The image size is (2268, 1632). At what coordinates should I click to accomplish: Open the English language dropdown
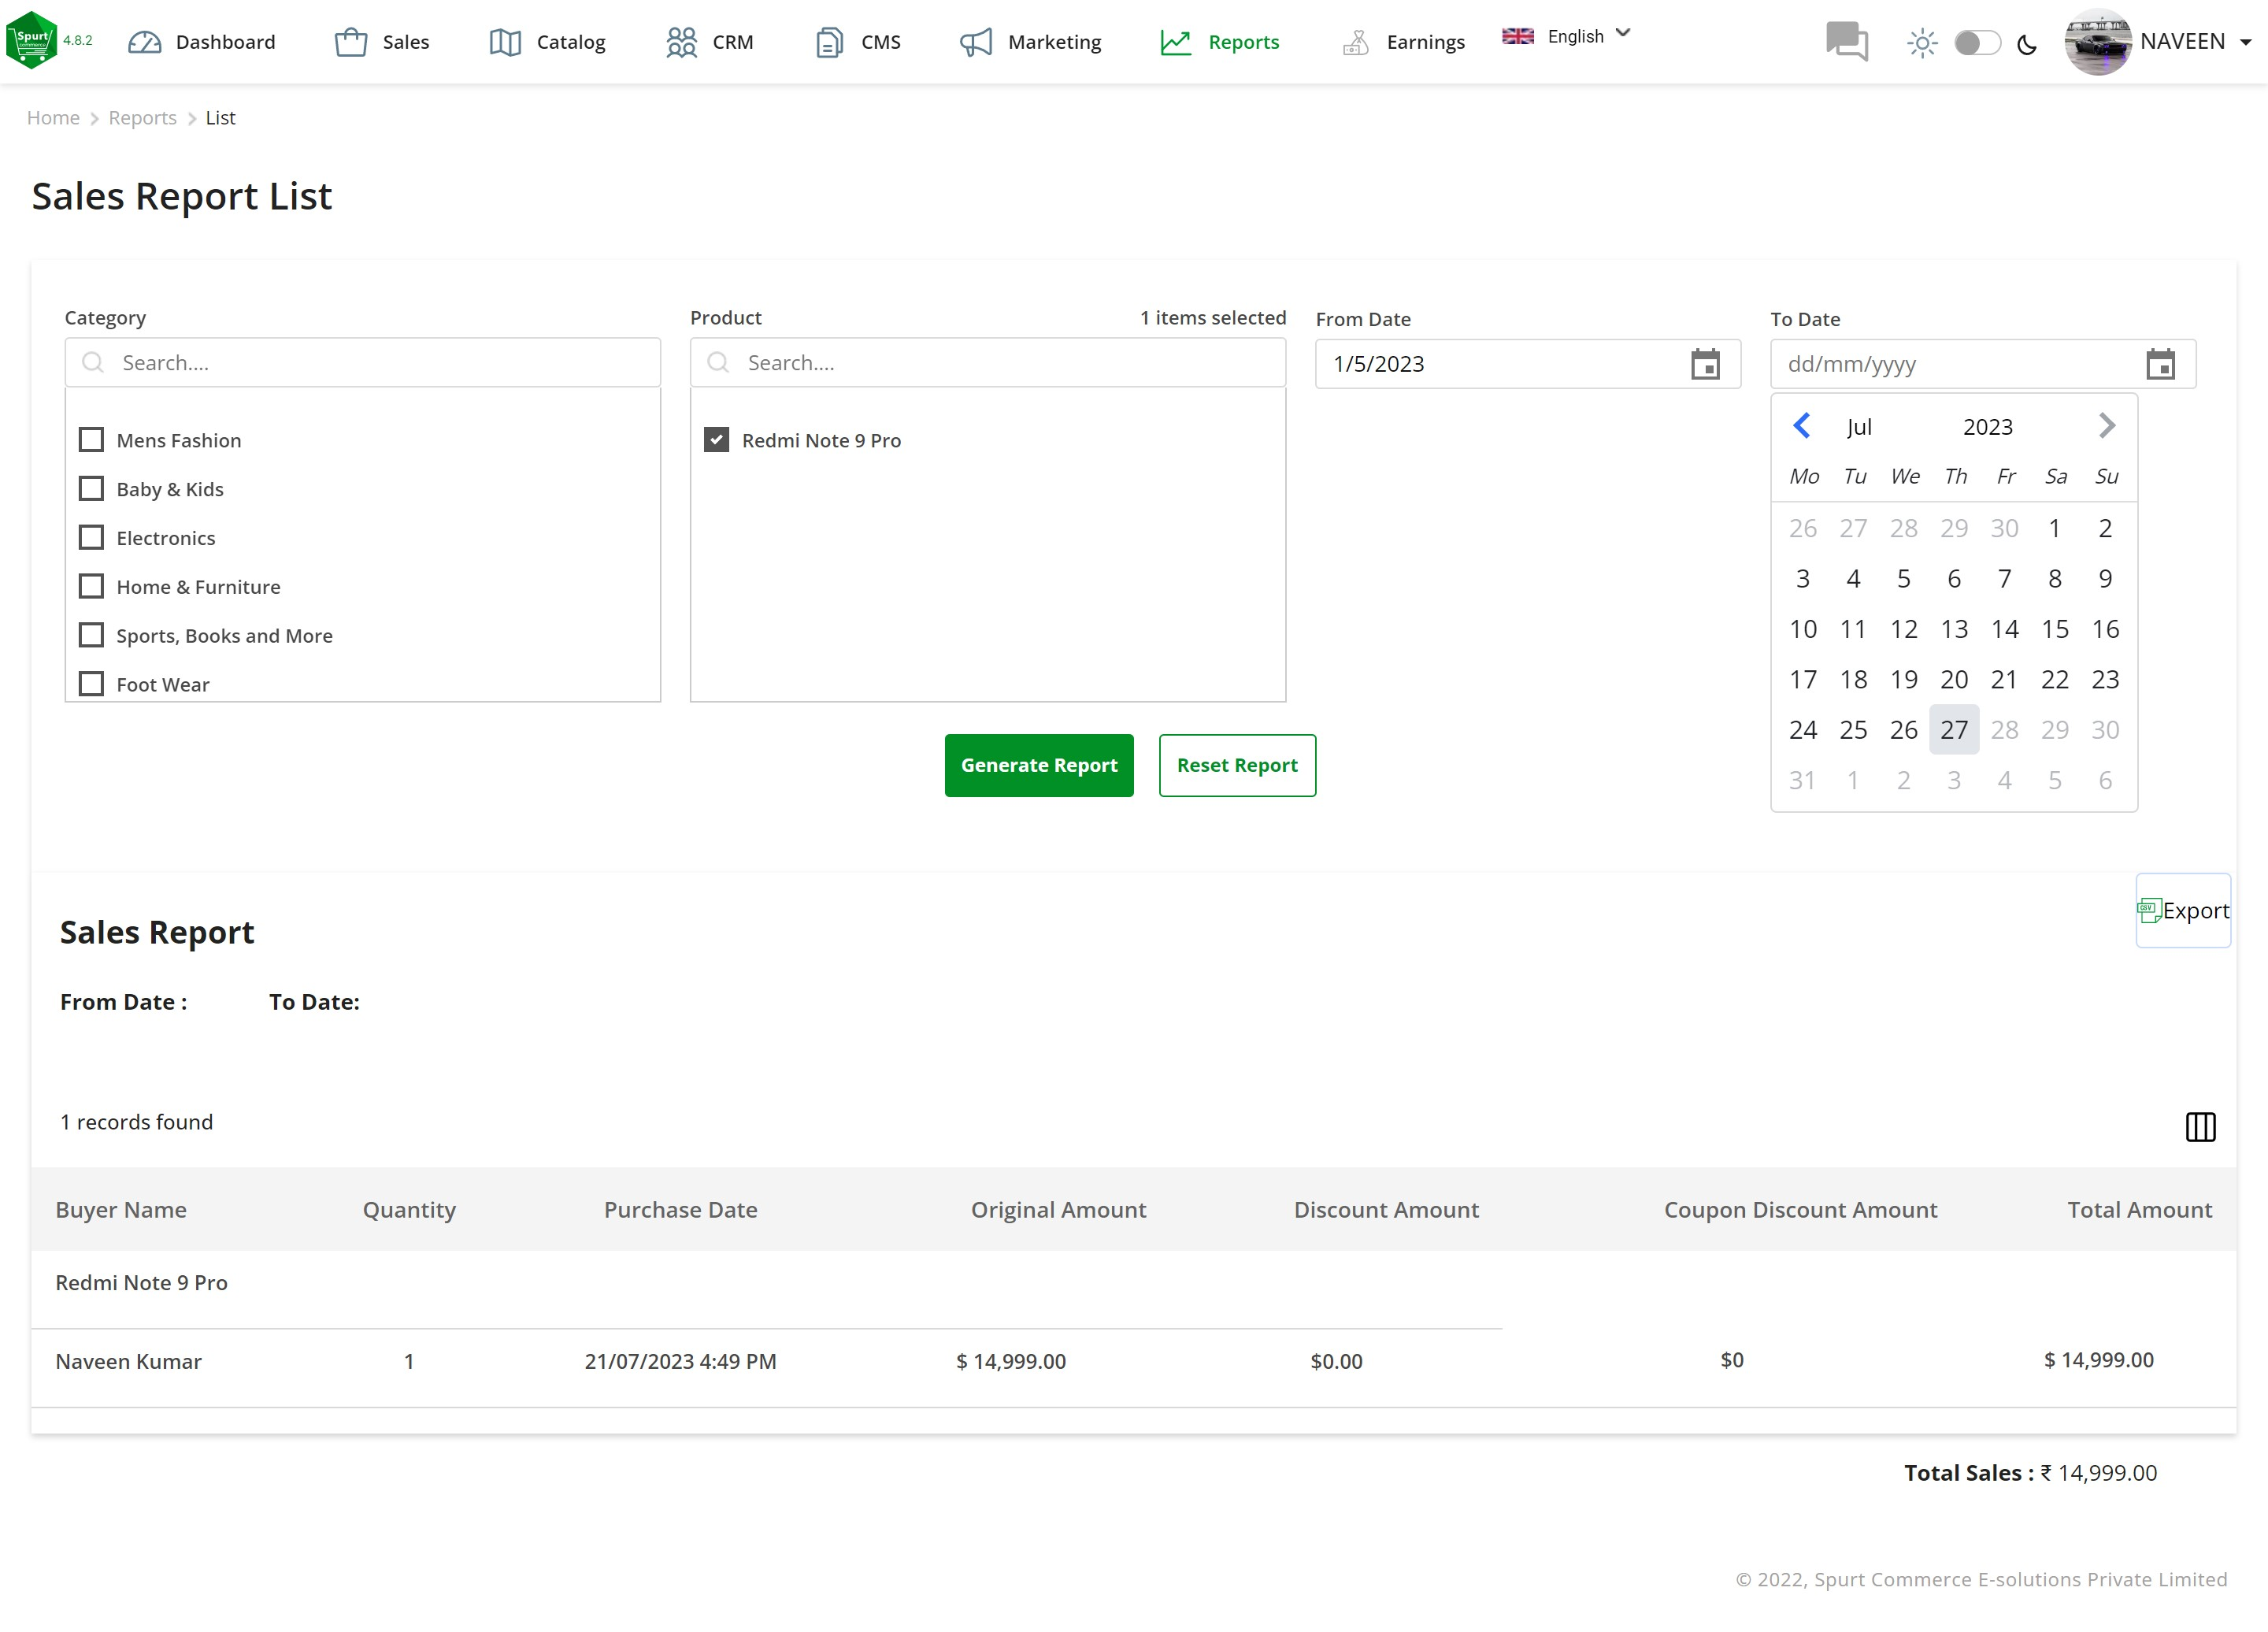pyautogui.click(x=1567, y=36)
